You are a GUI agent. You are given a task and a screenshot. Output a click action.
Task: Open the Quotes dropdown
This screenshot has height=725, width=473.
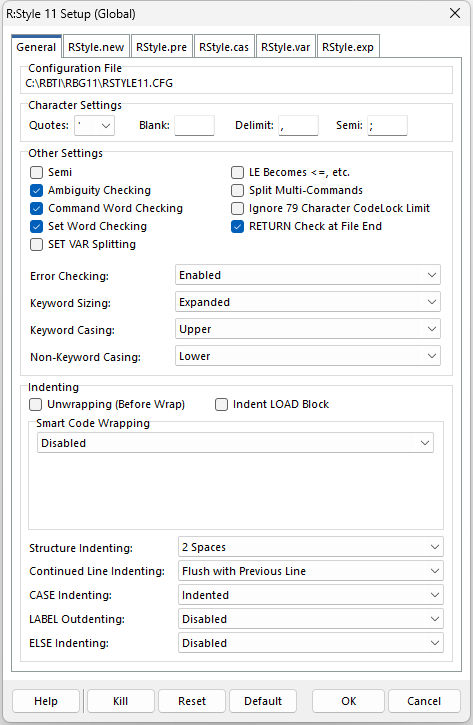tap(94, 126)
